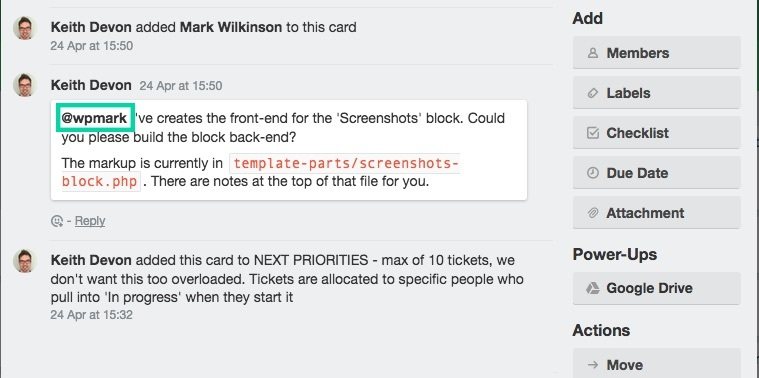Open the Mark Wilkinson profile name

(x=231, y=27)
